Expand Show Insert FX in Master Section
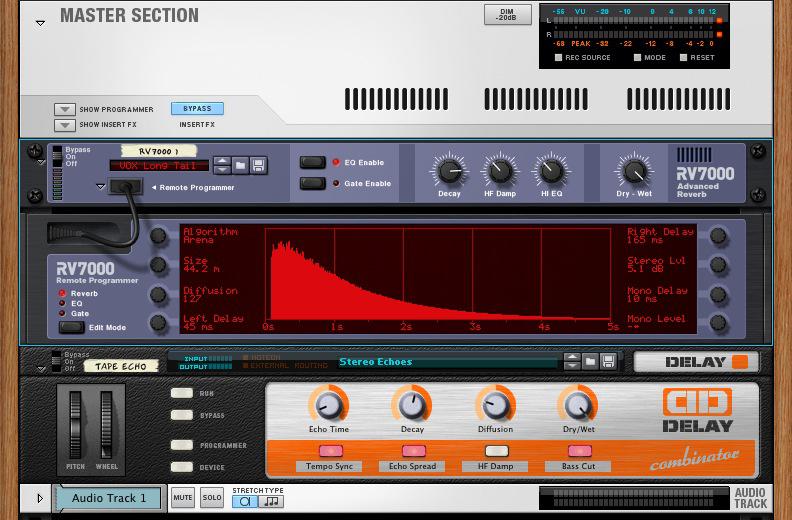The width and height of the screenshot is (792, 520). 65,125
